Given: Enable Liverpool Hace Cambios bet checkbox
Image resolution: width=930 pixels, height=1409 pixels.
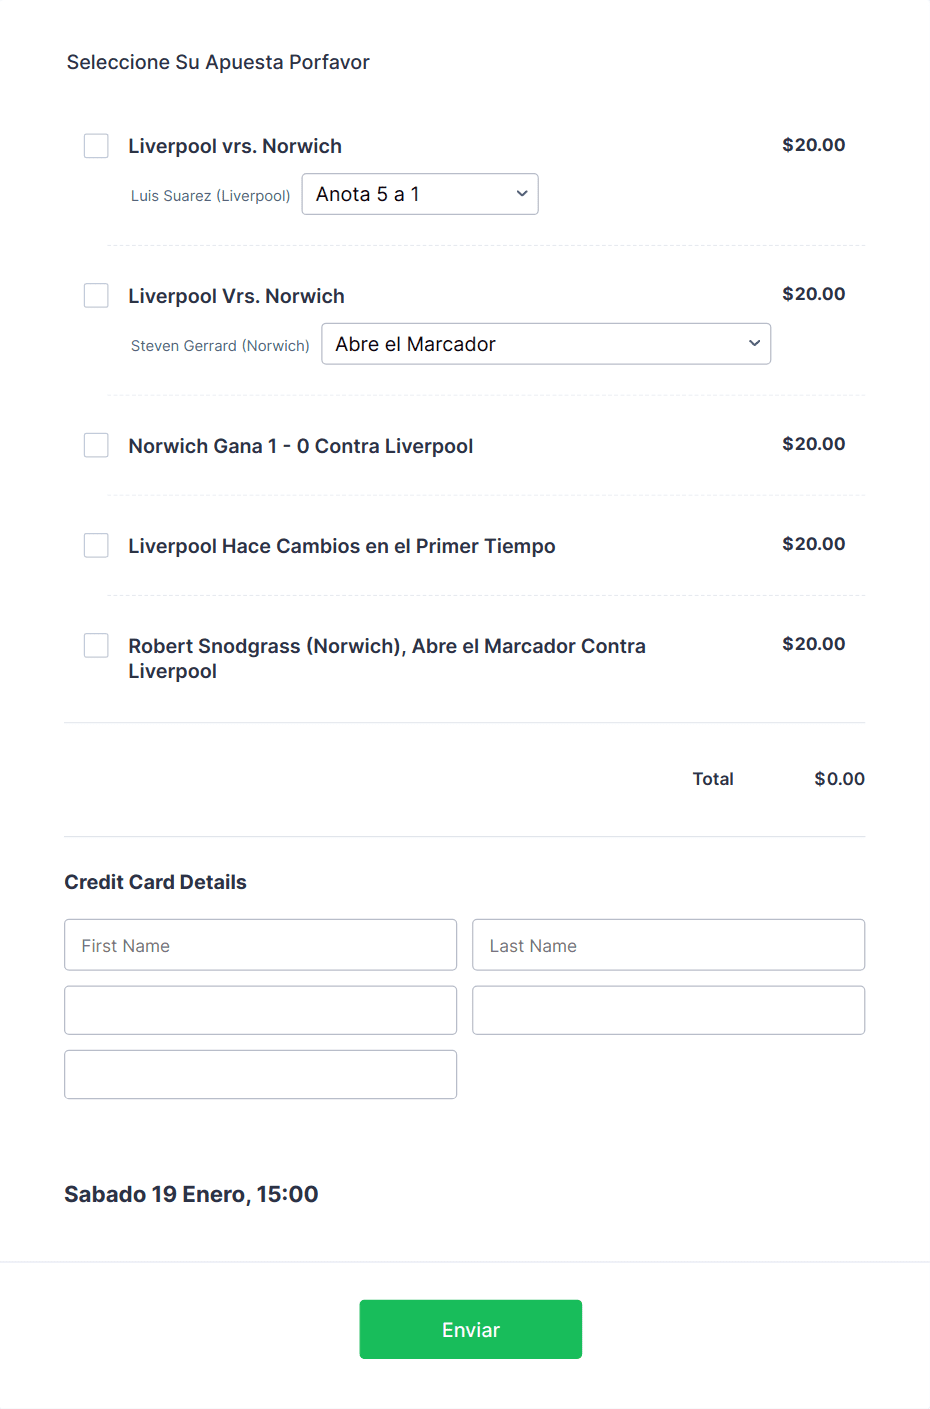Looking at the screenshot, I should tap(96, 545).
